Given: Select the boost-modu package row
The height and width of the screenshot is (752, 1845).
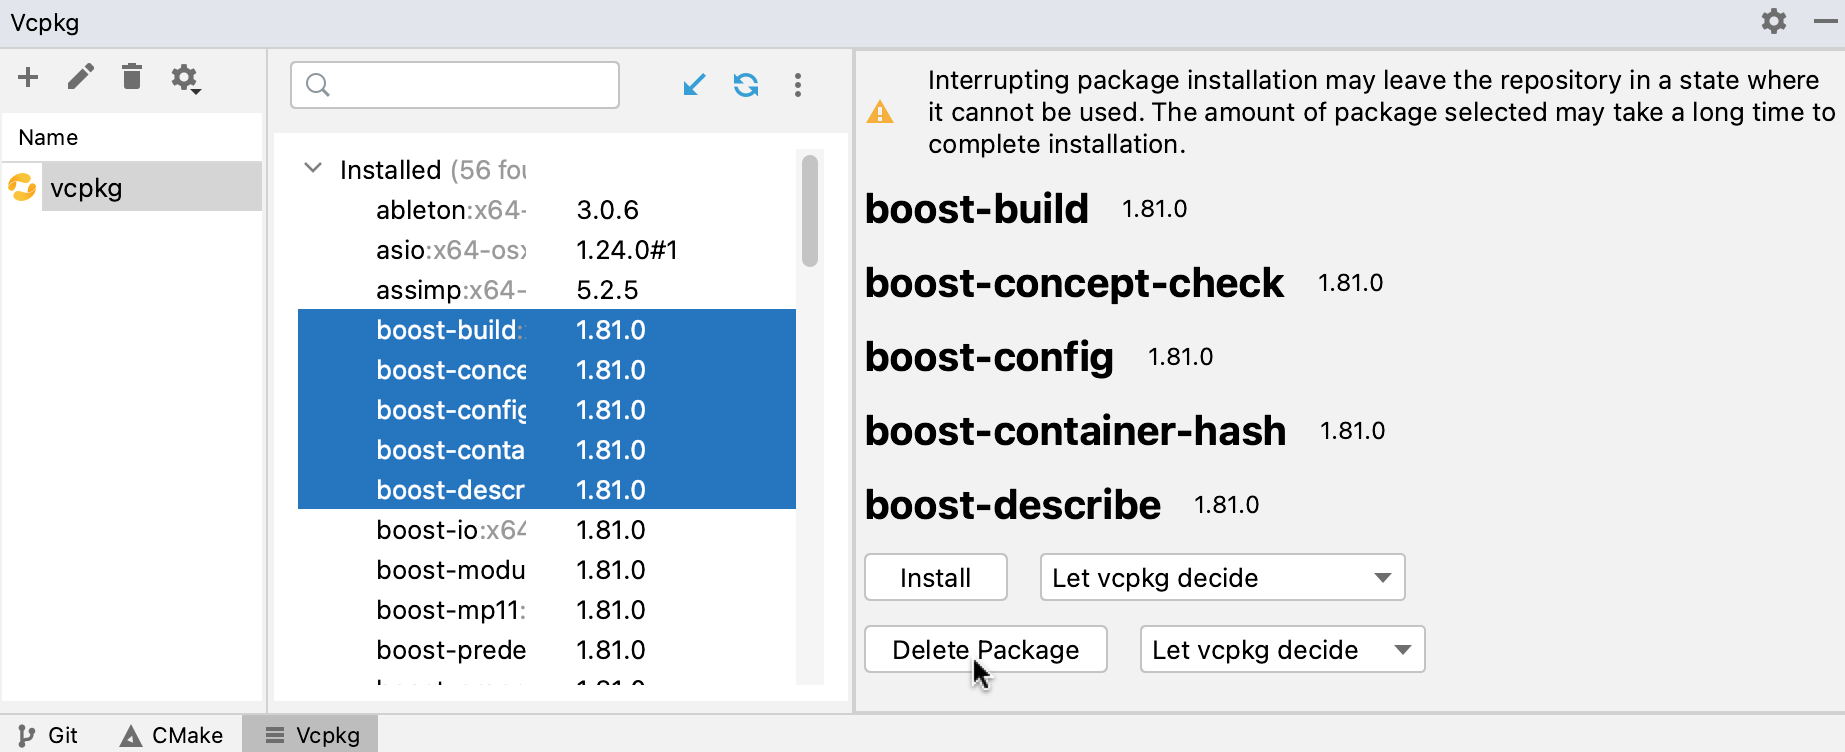Looking at the screenshot, I should pos(547,570).
